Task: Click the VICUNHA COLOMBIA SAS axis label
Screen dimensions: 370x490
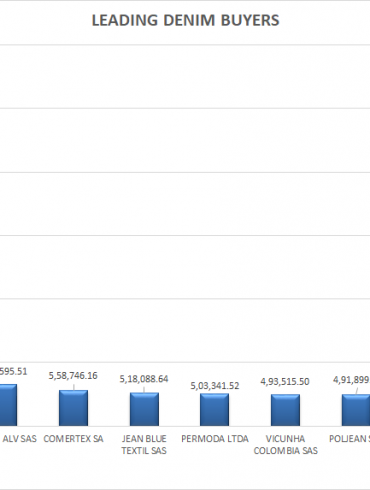Action: [x=285, y=445]
